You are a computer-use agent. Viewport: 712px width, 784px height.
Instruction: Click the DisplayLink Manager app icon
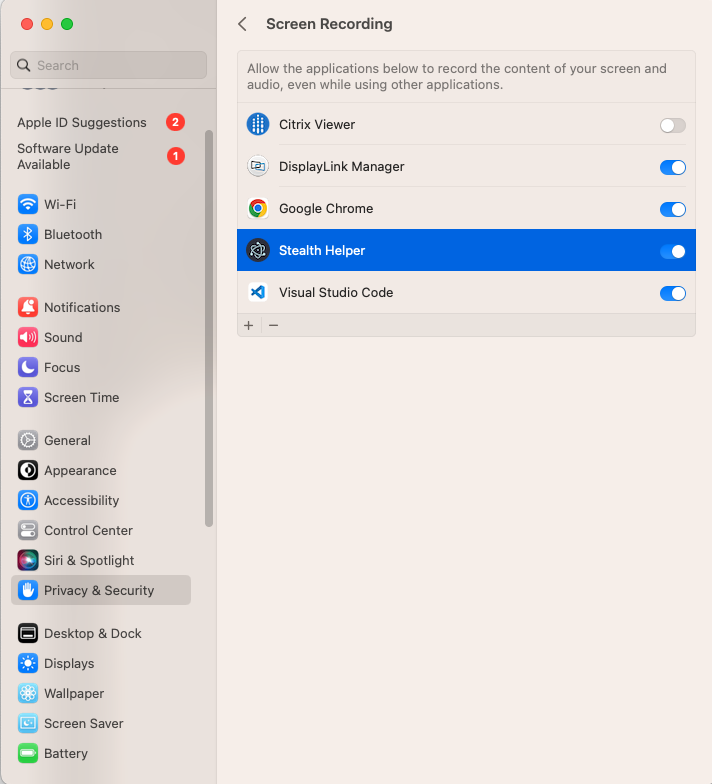pyautogui.click(x=258, y=166)
